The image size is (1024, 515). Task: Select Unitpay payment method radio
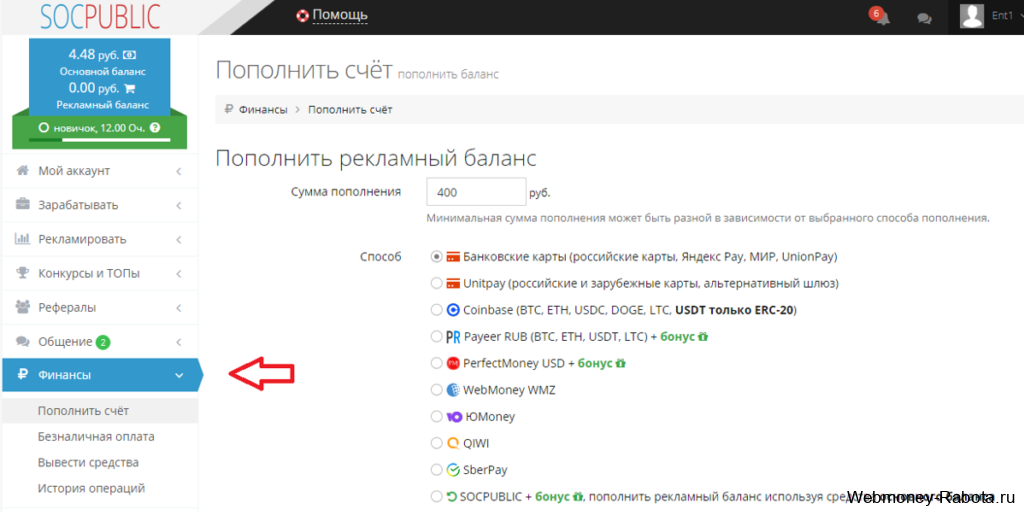pos(436,283)
